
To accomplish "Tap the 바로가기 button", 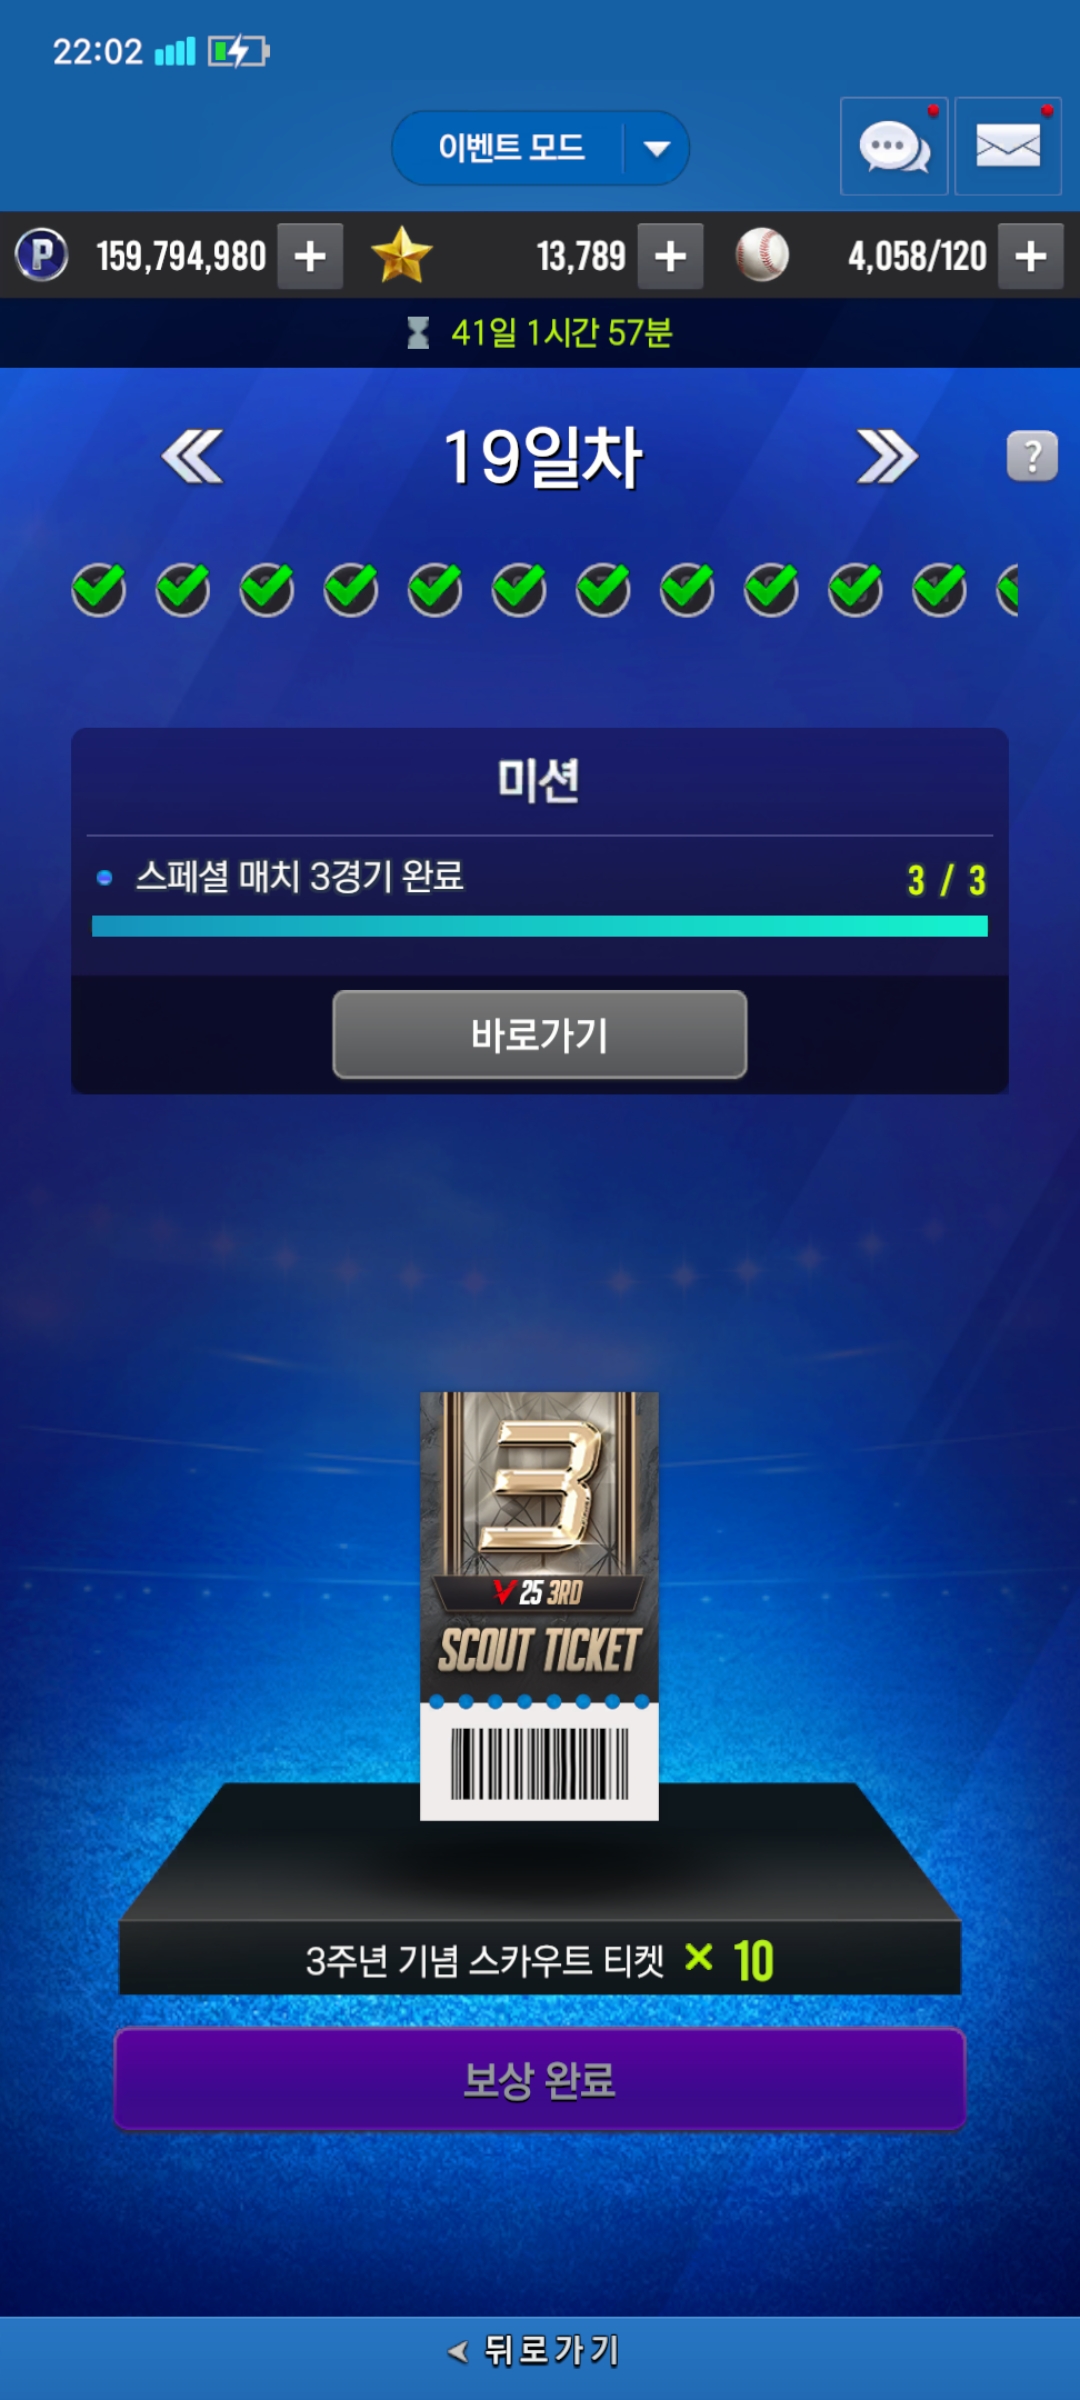I will [540, 1035].
